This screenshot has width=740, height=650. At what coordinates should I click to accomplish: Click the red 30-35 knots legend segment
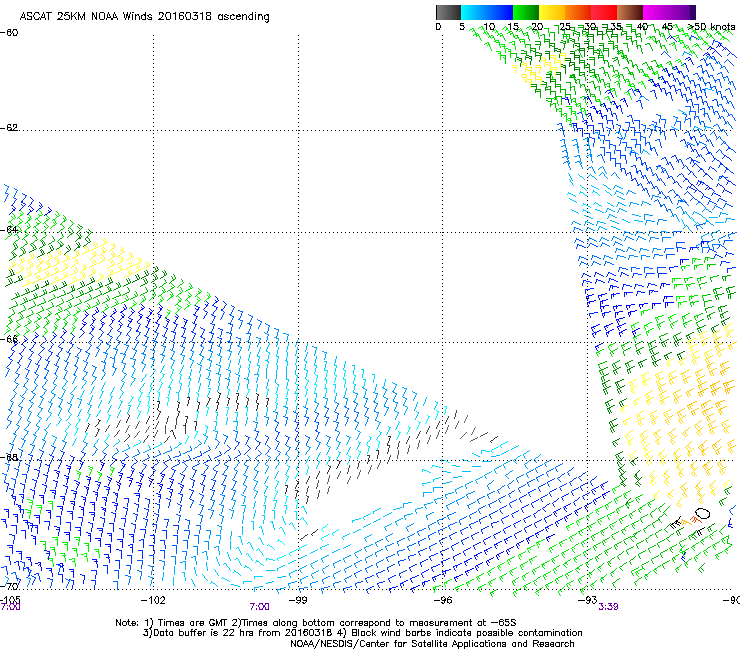click(604, 12)
